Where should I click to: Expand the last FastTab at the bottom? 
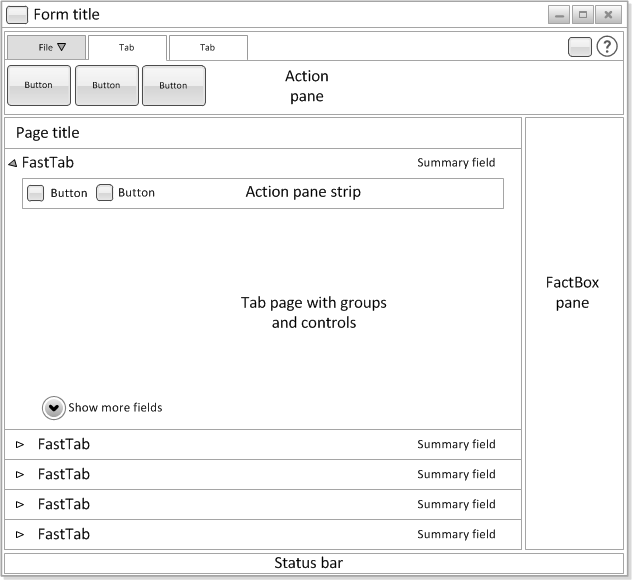(x=20, y=534)
